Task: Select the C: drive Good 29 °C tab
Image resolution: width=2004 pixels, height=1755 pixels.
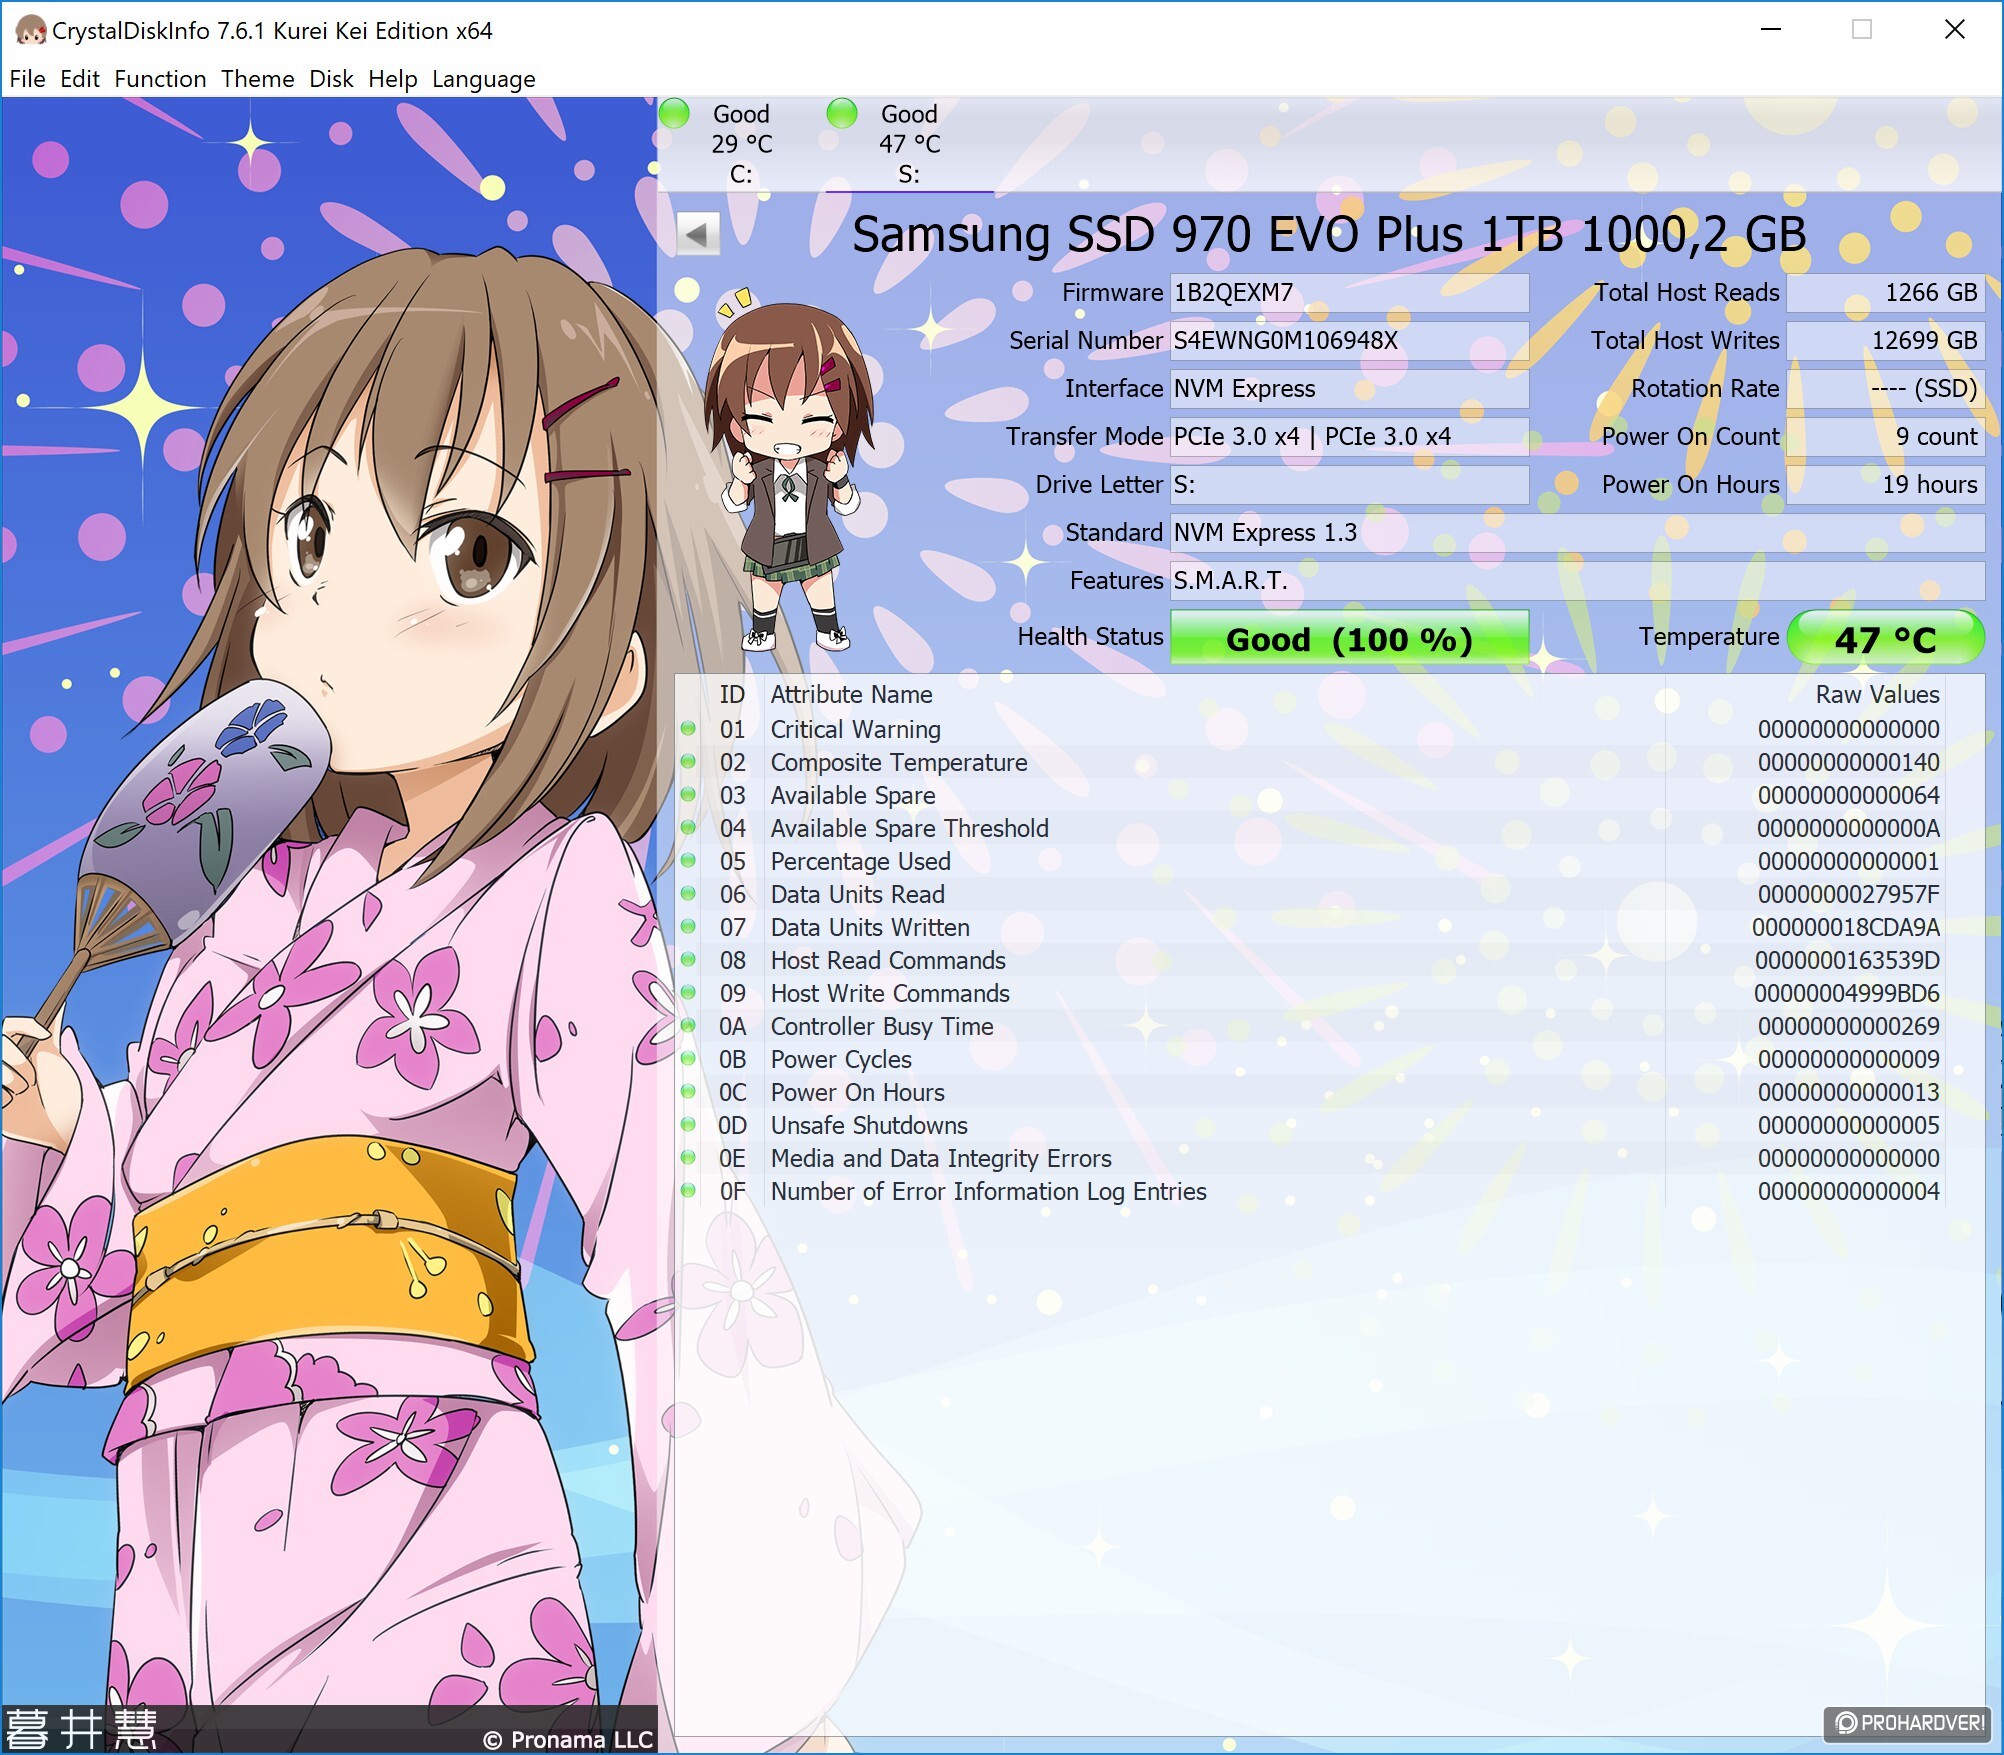Action: point(741,144)
